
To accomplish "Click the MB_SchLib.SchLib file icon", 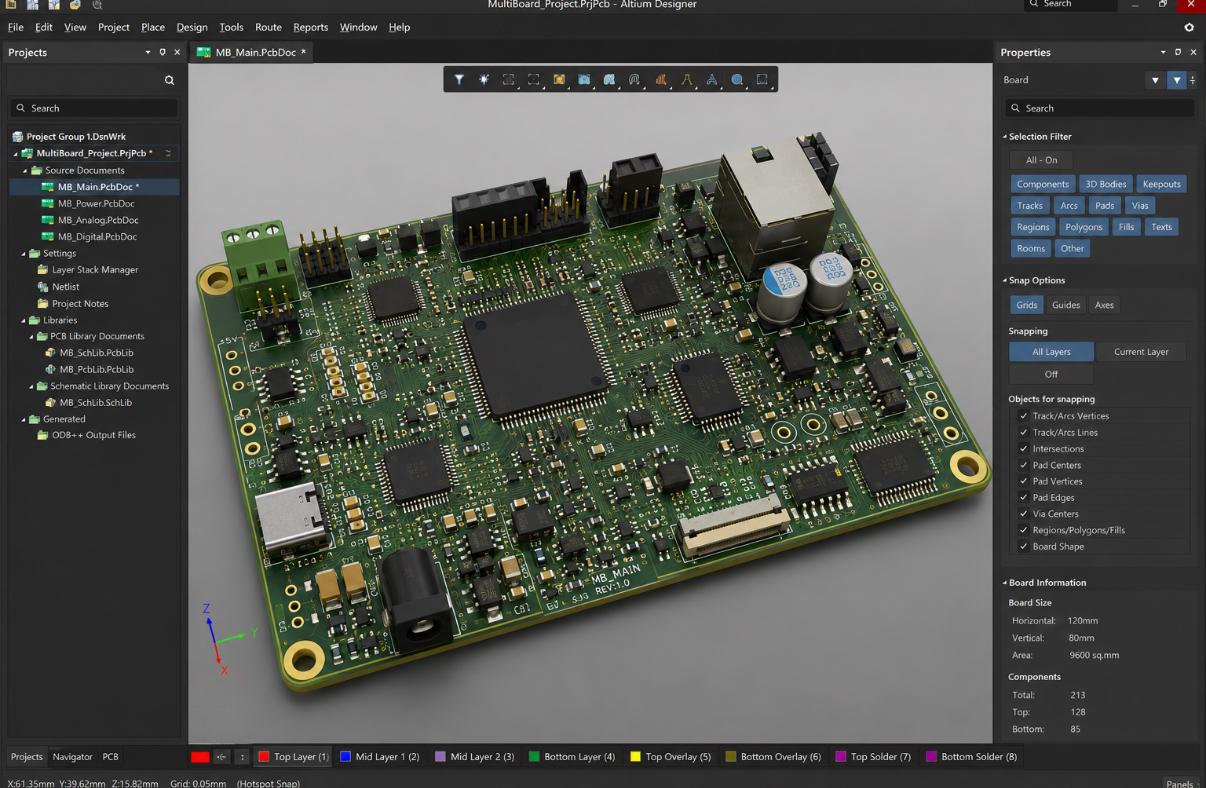I will (x=50, y=403).
